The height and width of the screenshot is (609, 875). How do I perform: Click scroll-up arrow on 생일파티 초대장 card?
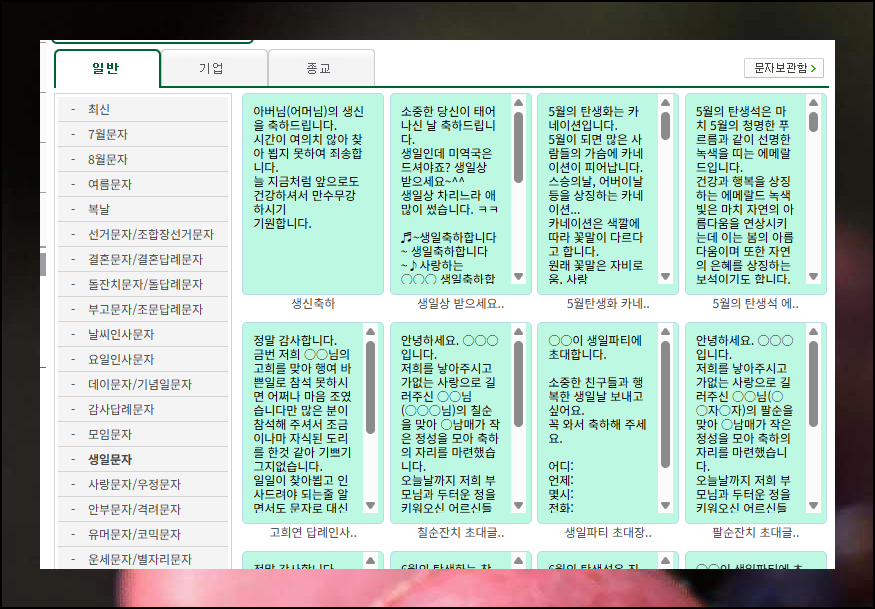665,332
